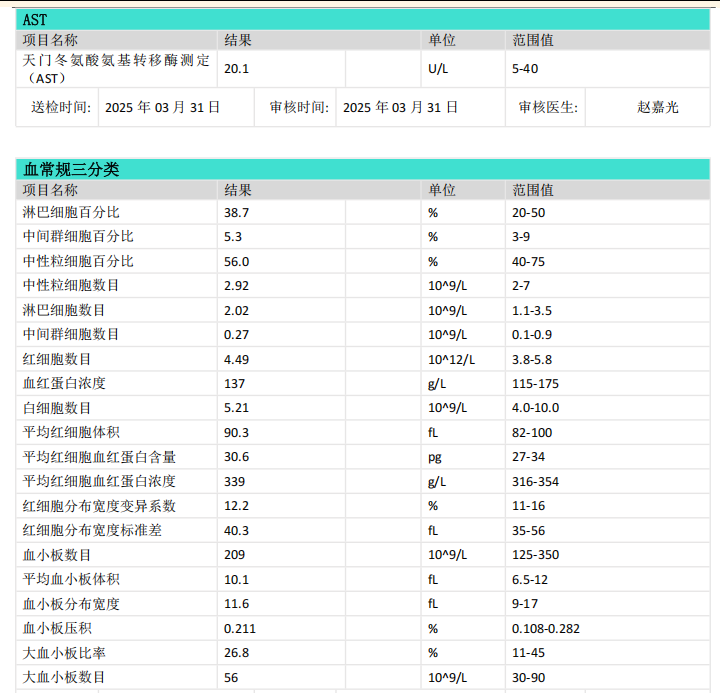Click the 审核时间 label
This screenshot has height=693, width=720.
click(x=298, y=107)
